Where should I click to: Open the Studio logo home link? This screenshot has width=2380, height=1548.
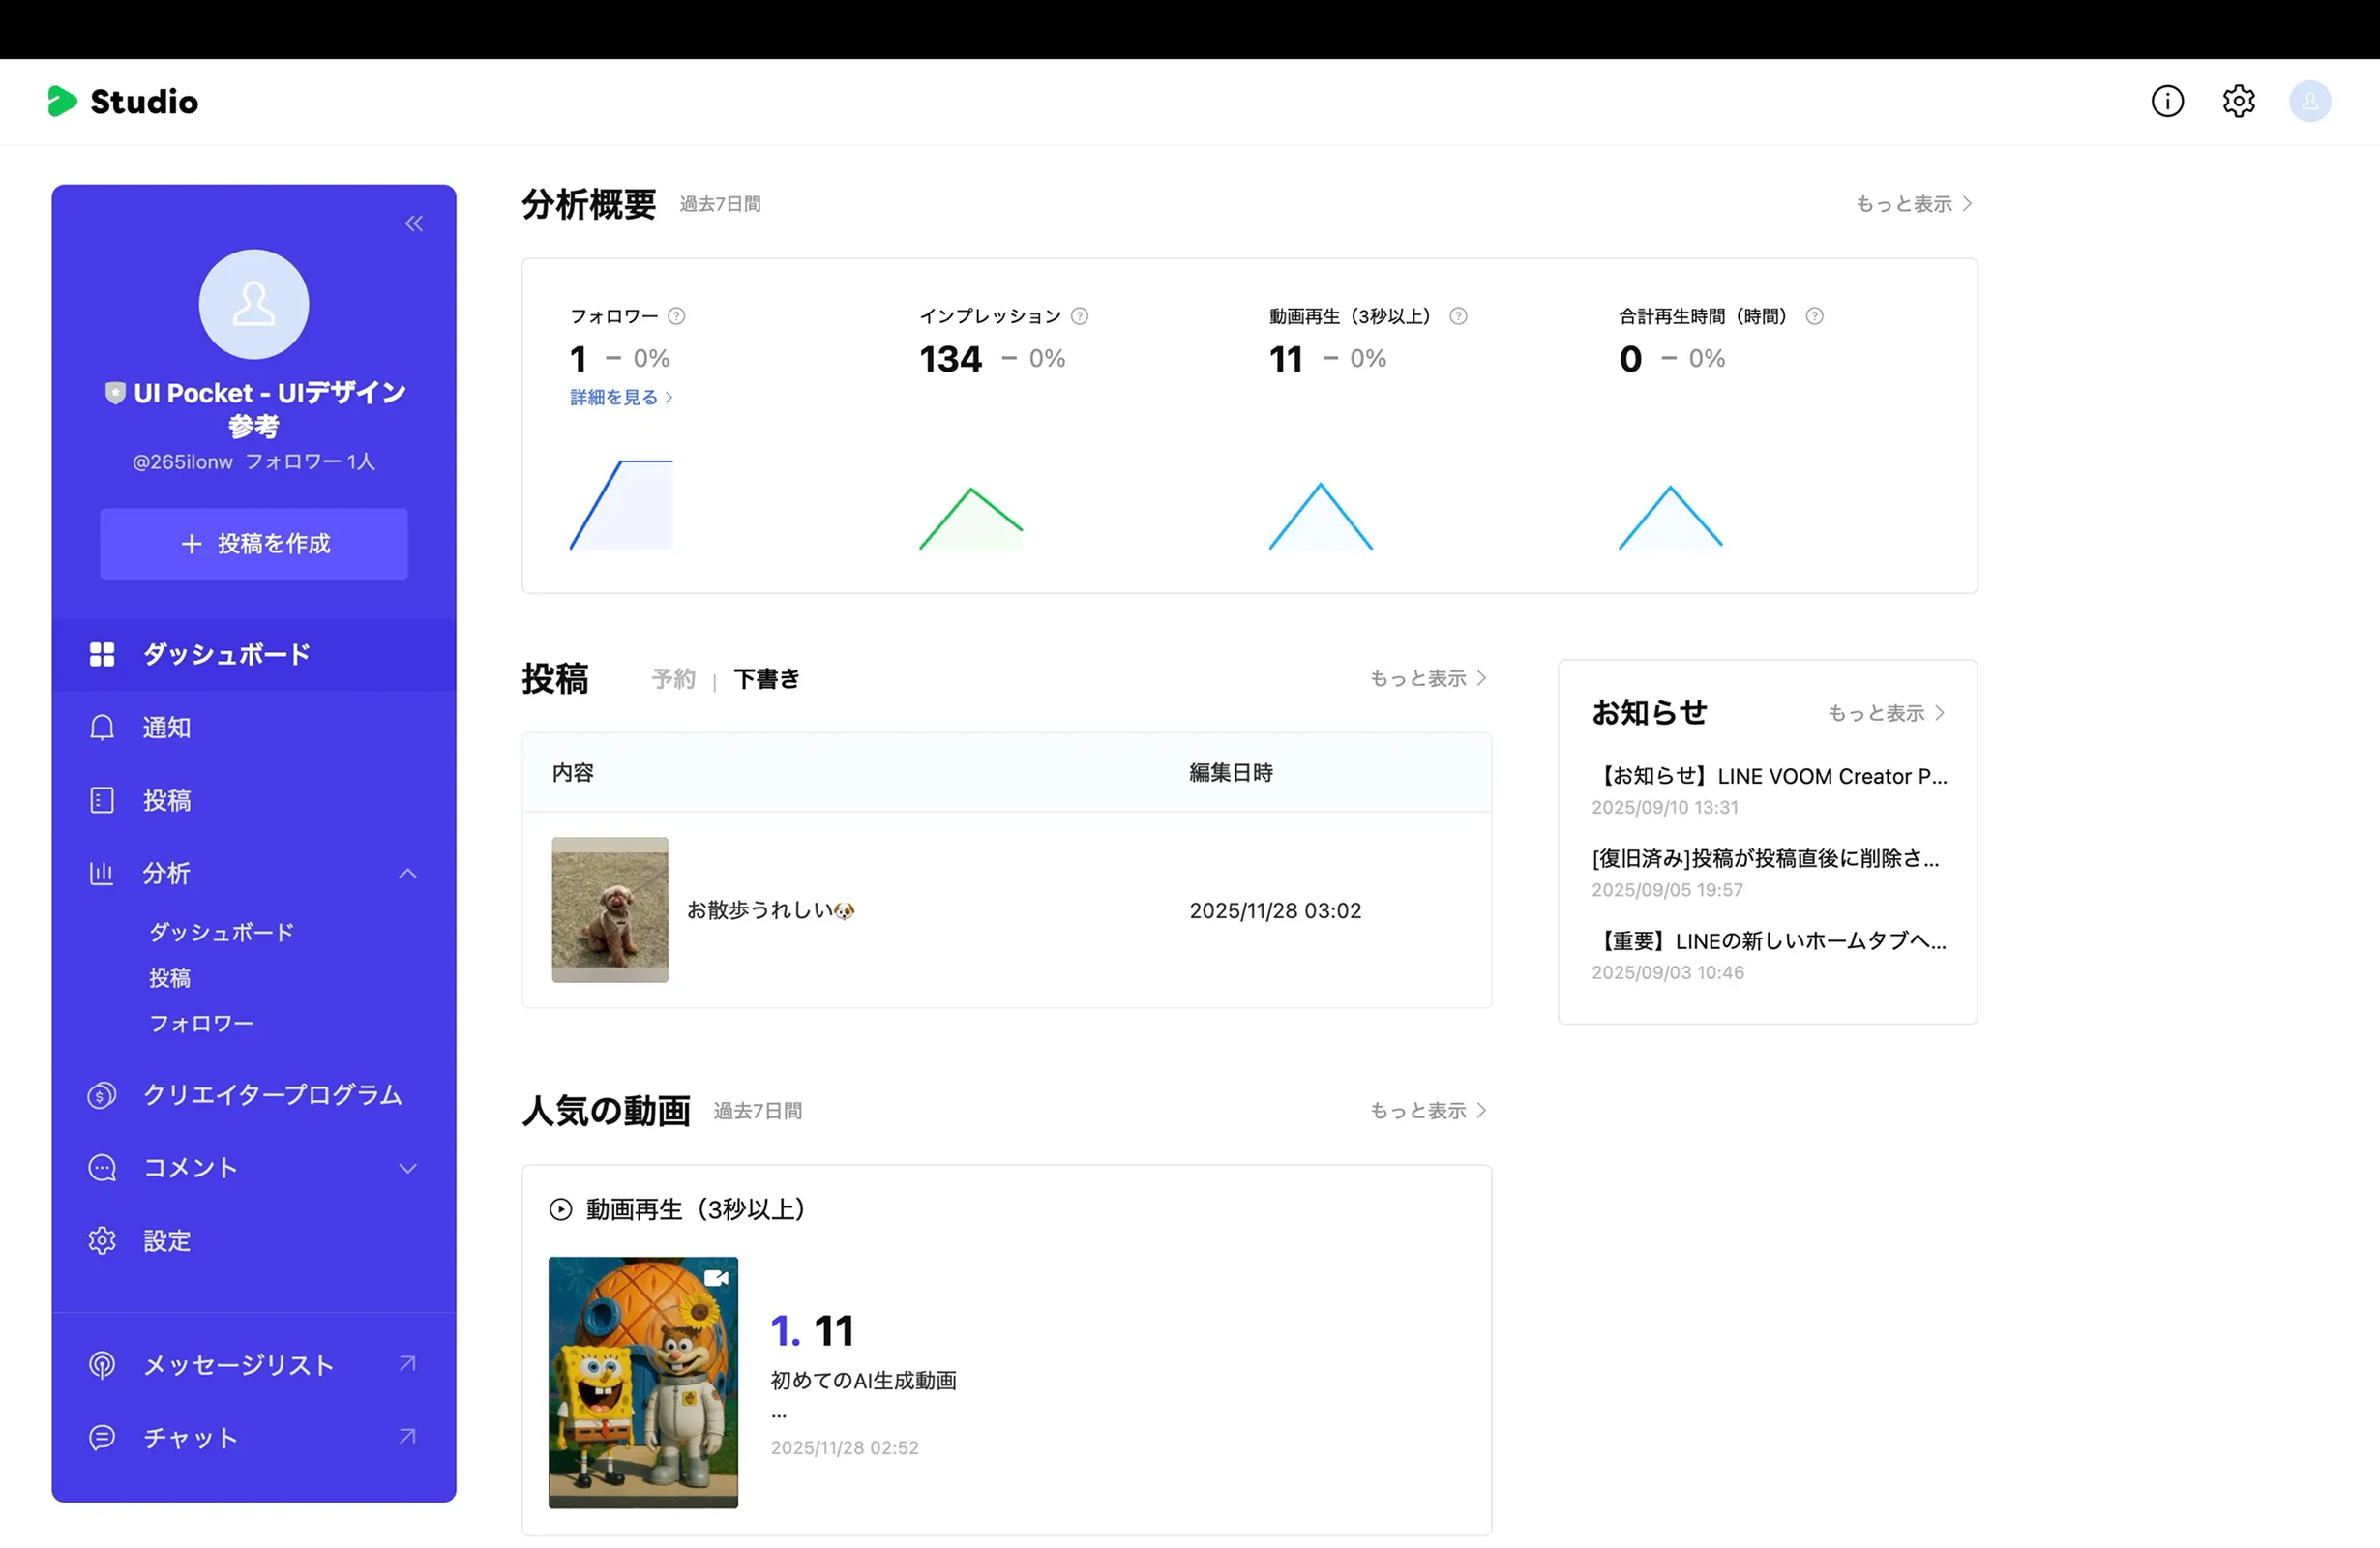122,101
